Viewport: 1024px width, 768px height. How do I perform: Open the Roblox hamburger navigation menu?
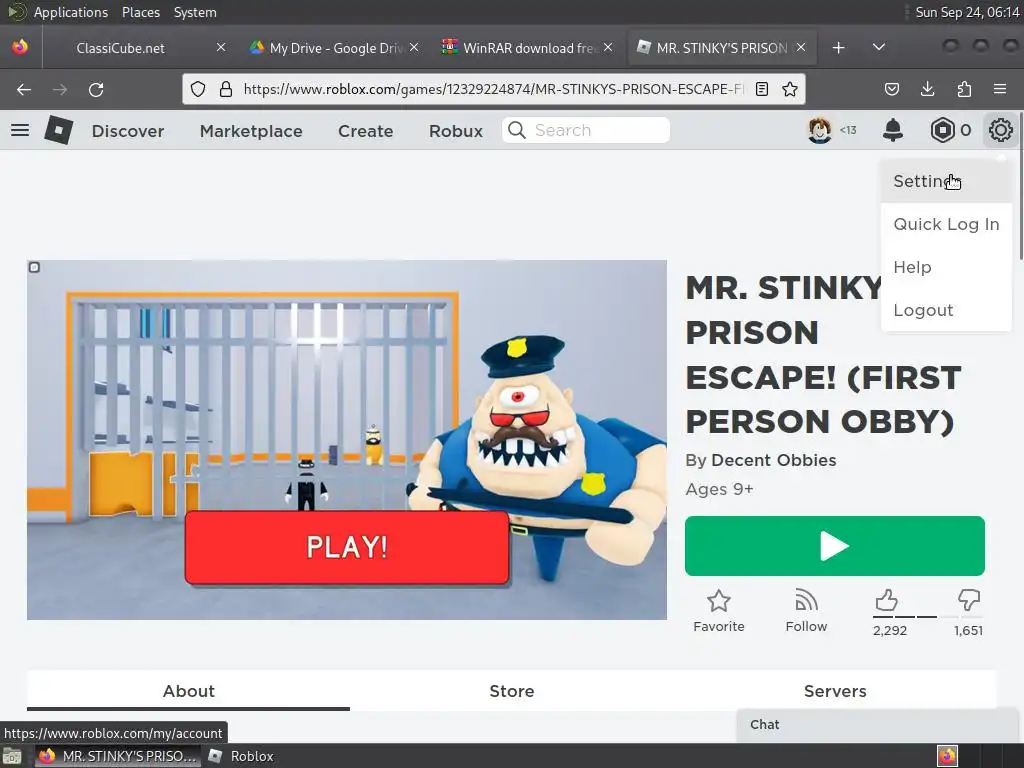tap(20, 130)
